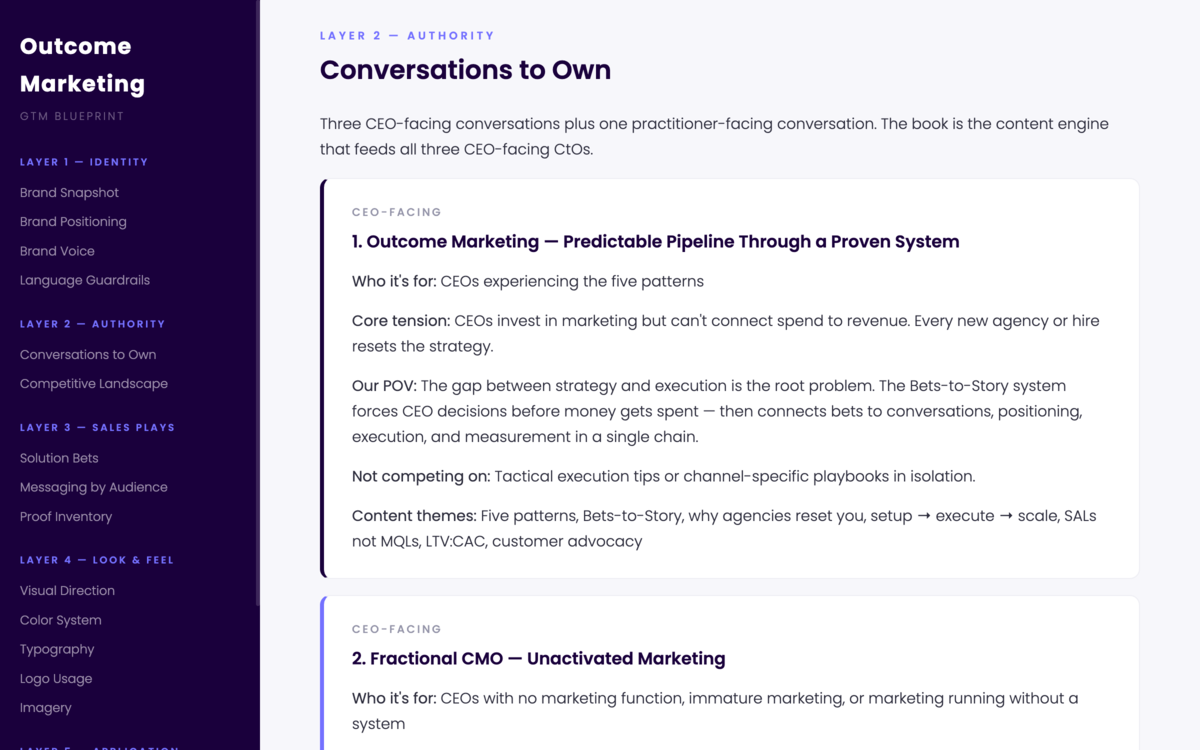Click the Outcome Marketing home title
Screen dimensions: 1200x750
point(82,64)
